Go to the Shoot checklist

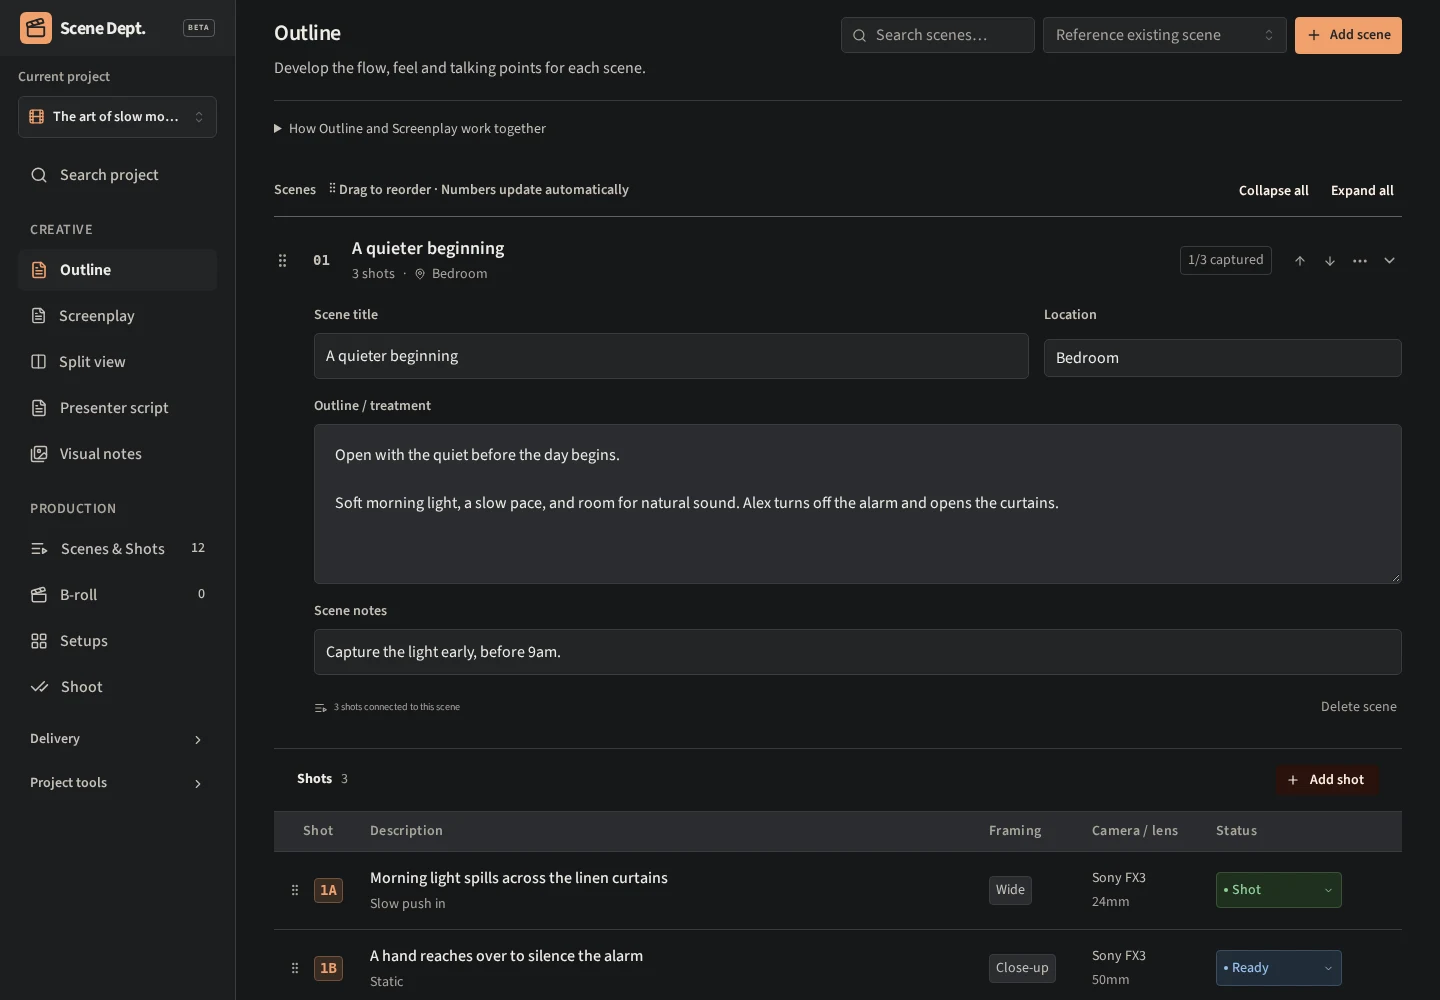click(x=117, y=687)
